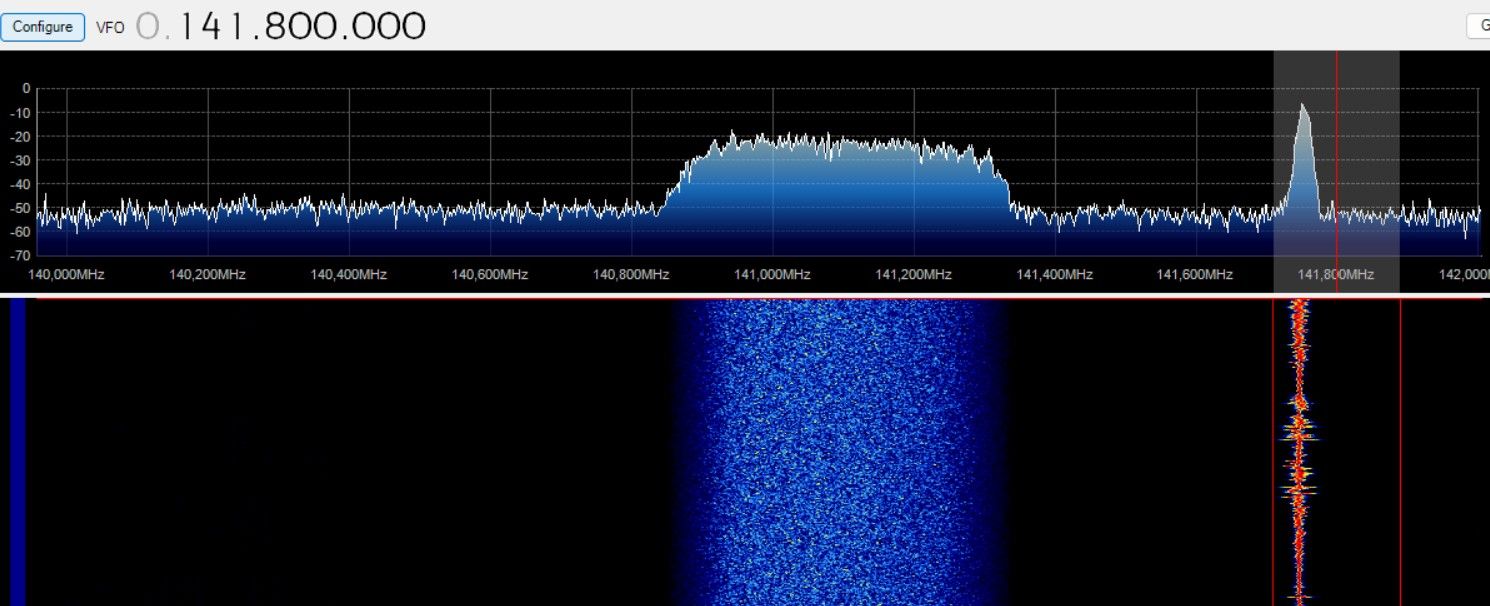This screenshot has height=606, width=1490.
Task: Click the 141,400MHz label on the frequency axis
Action: pos(1054,275)
